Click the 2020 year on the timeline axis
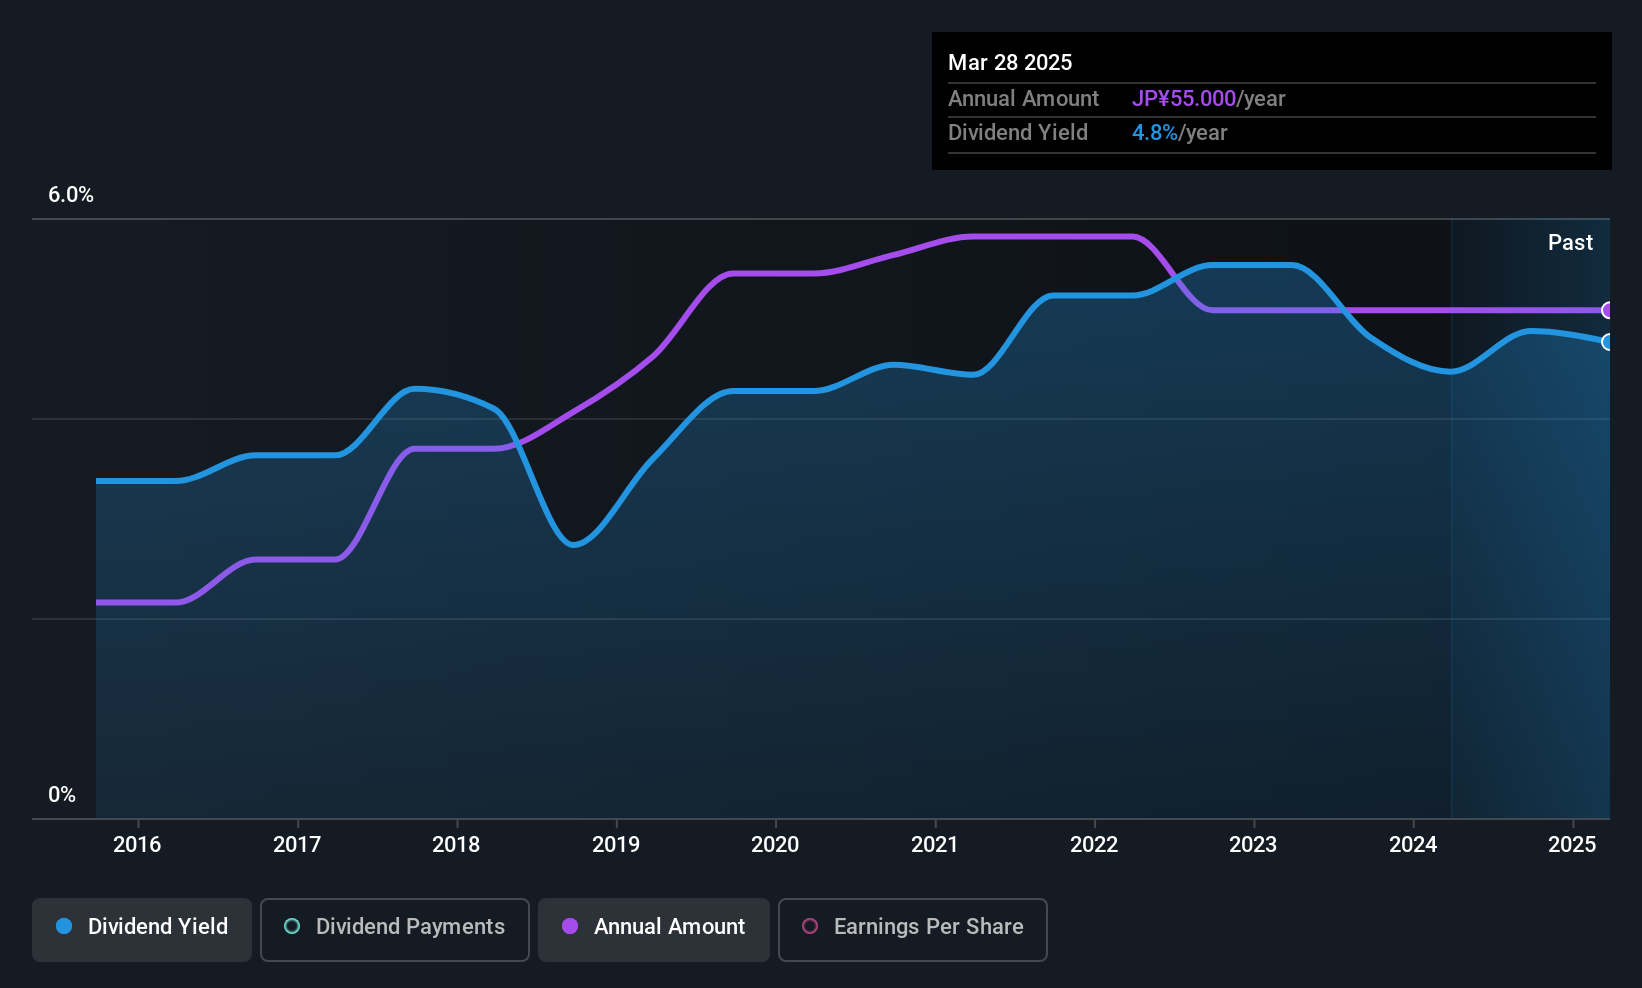Screen dimensions: 1642x988 [x=775, y=845]
